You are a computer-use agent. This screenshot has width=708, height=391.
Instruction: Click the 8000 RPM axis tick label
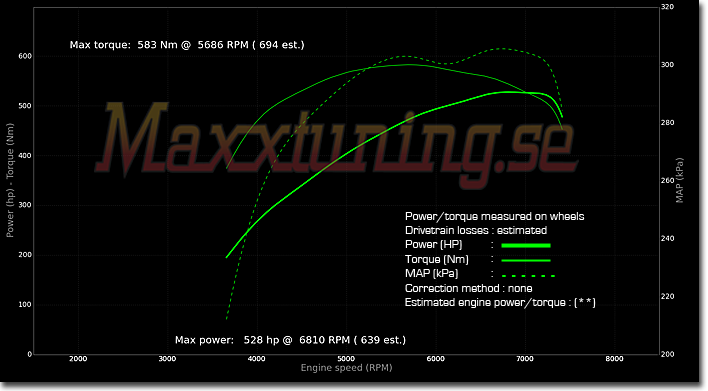(x=614, y=359)
